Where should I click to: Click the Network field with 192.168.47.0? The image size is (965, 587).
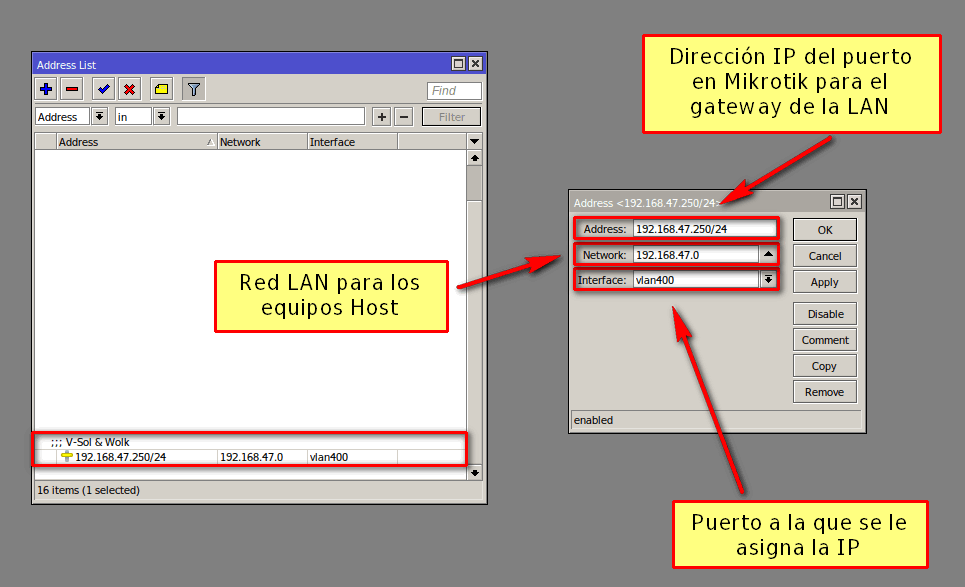click(696, 255)
